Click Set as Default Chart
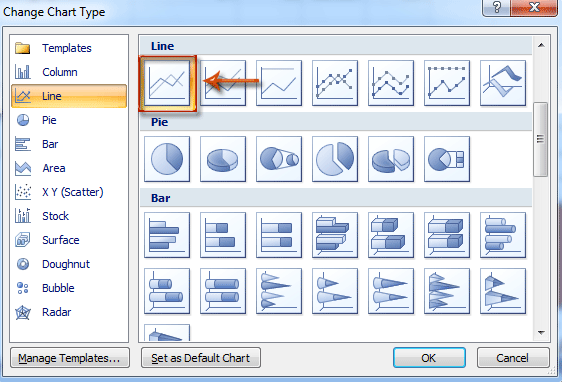The image size is (562, 382). click(201, 358)
